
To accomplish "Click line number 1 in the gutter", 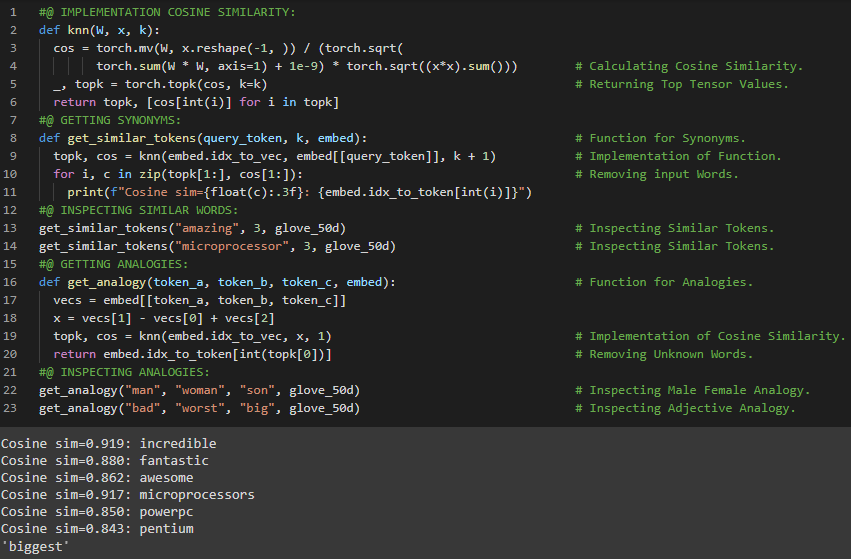I will 13,12.
